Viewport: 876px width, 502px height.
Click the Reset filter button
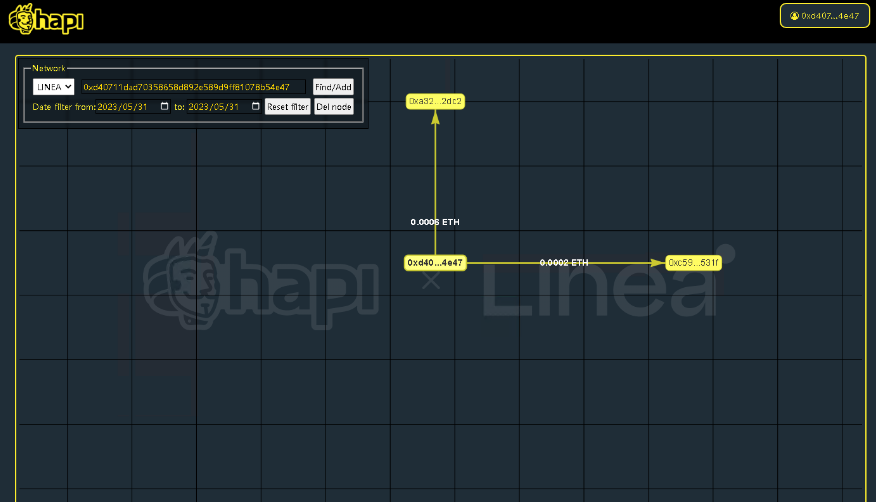288,107
